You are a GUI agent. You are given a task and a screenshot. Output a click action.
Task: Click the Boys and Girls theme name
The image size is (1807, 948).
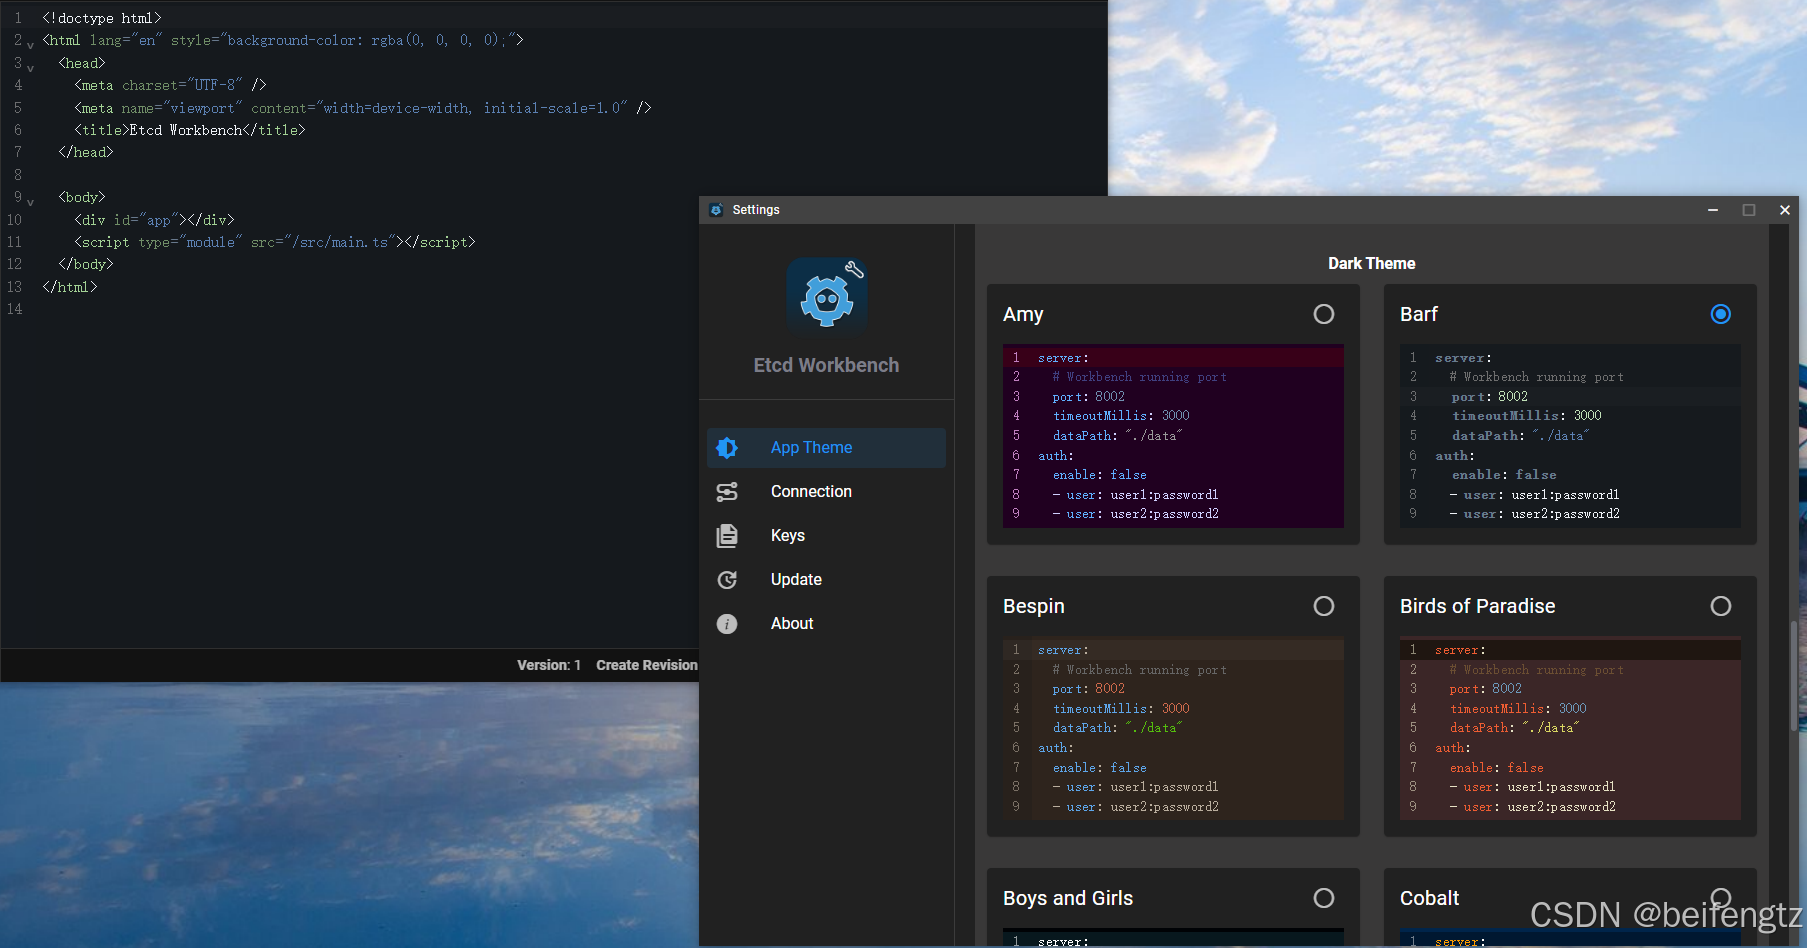coord(1068,898)
